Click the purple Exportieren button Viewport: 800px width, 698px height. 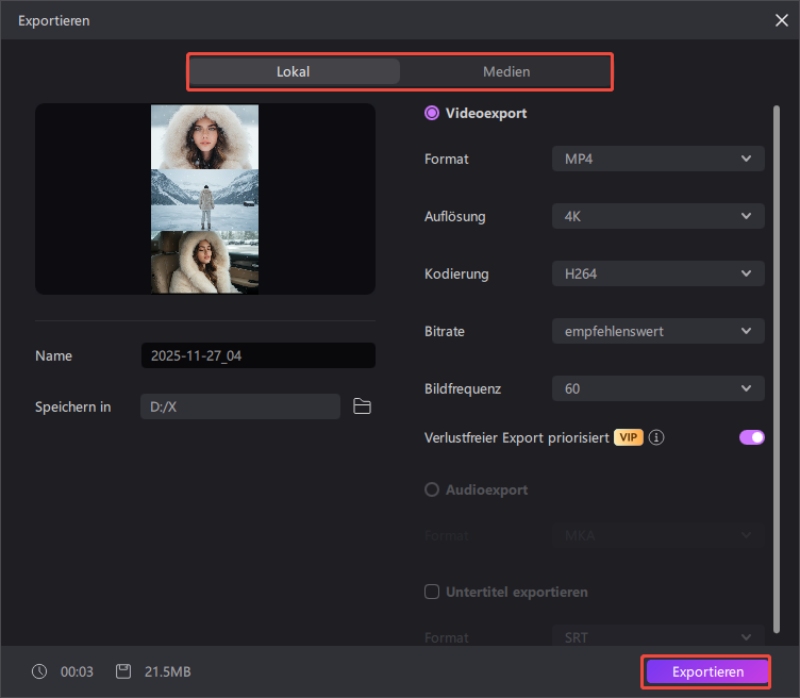click(x=707, y=672)
